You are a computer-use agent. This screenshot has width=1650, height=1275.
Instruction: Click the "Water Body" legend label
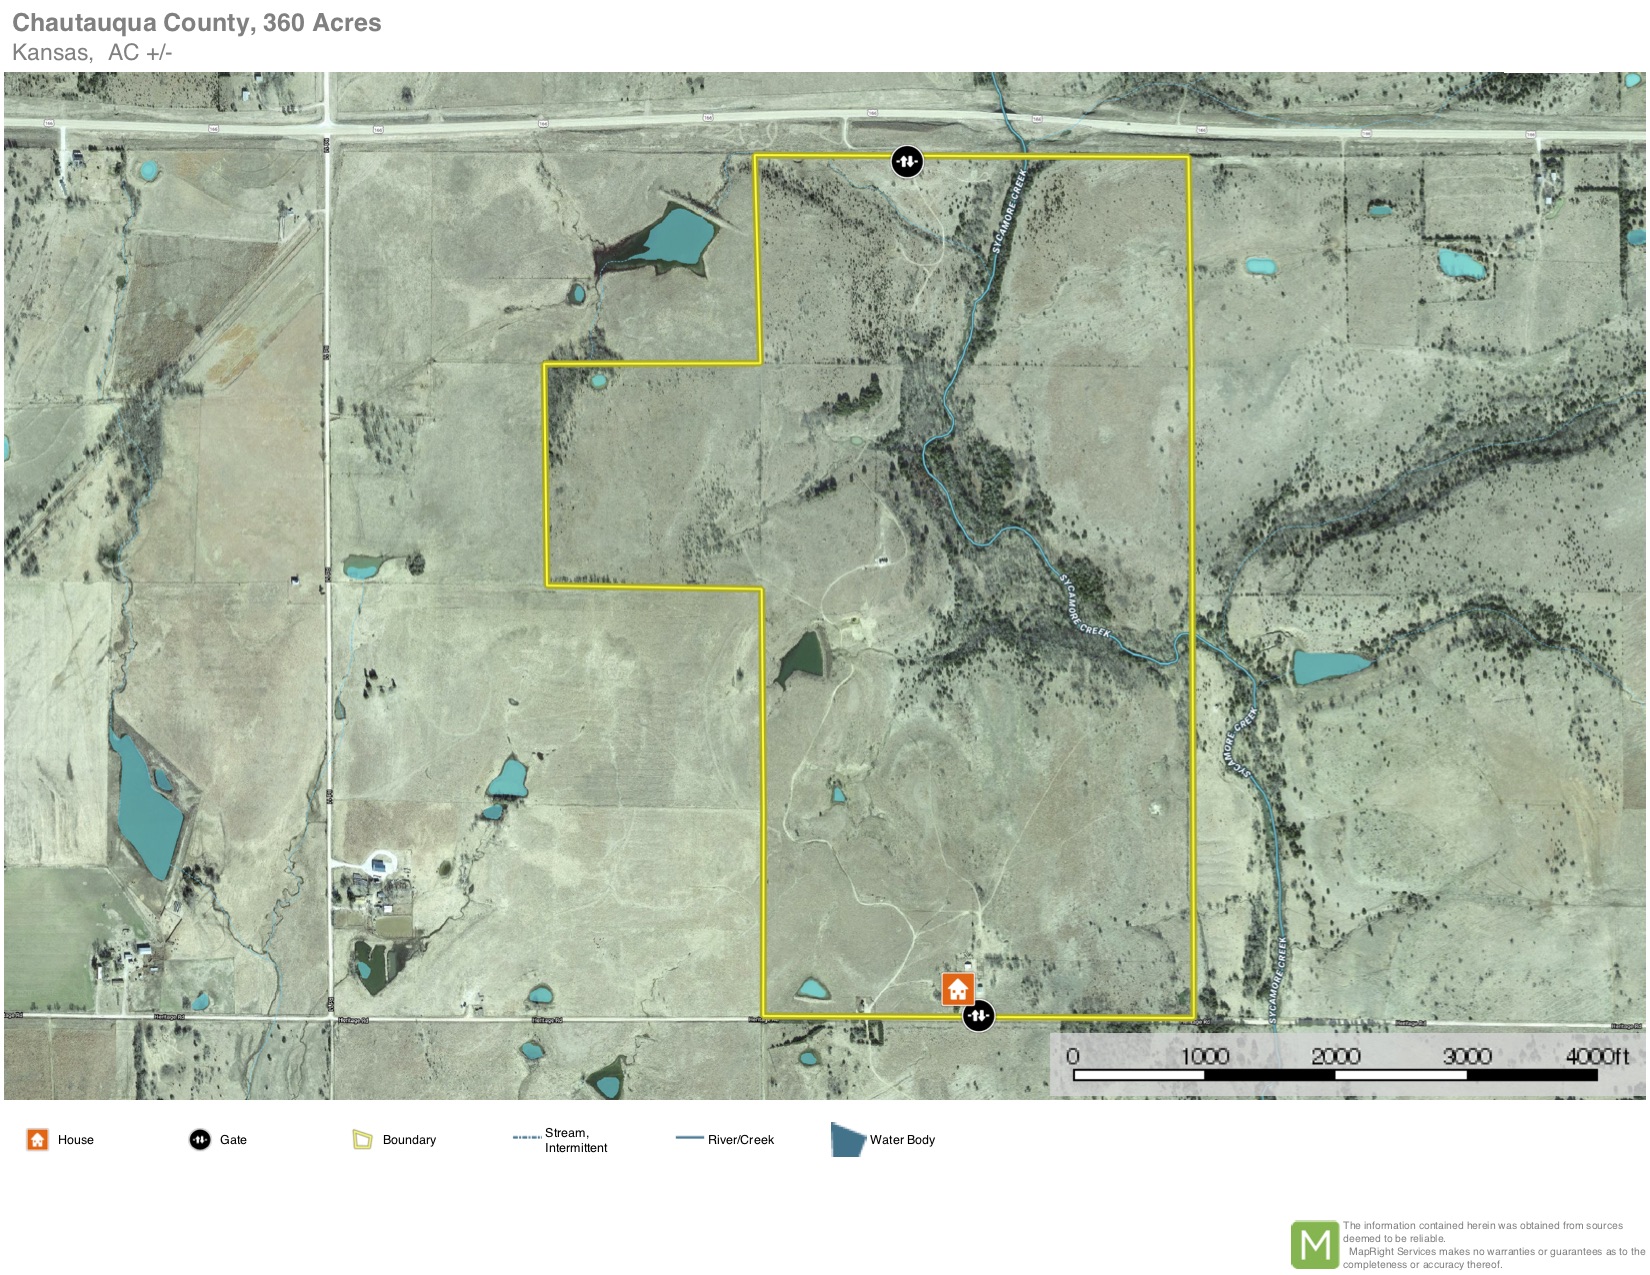(902, 1139)
